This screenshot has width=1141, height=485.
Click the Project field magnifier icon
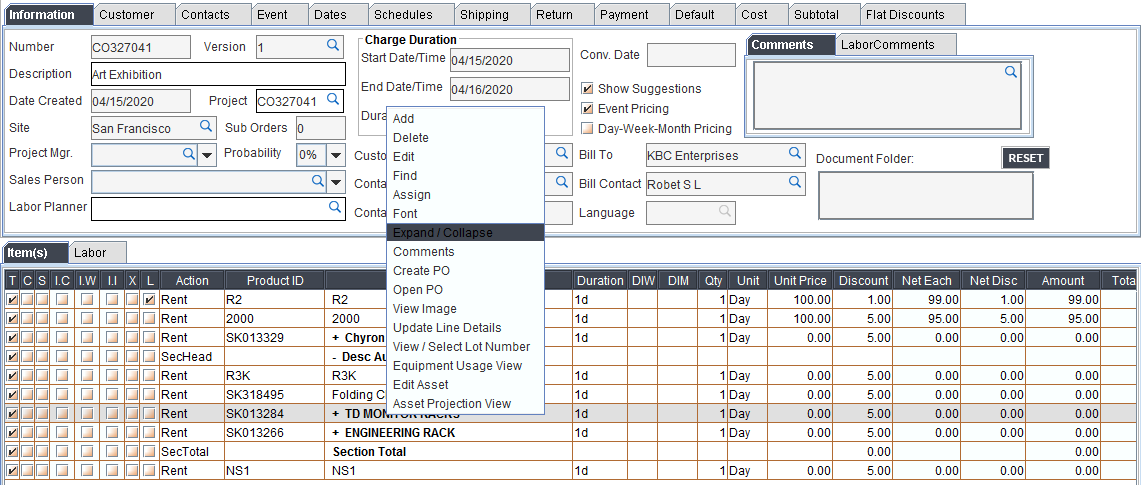(x=333, y=100)
